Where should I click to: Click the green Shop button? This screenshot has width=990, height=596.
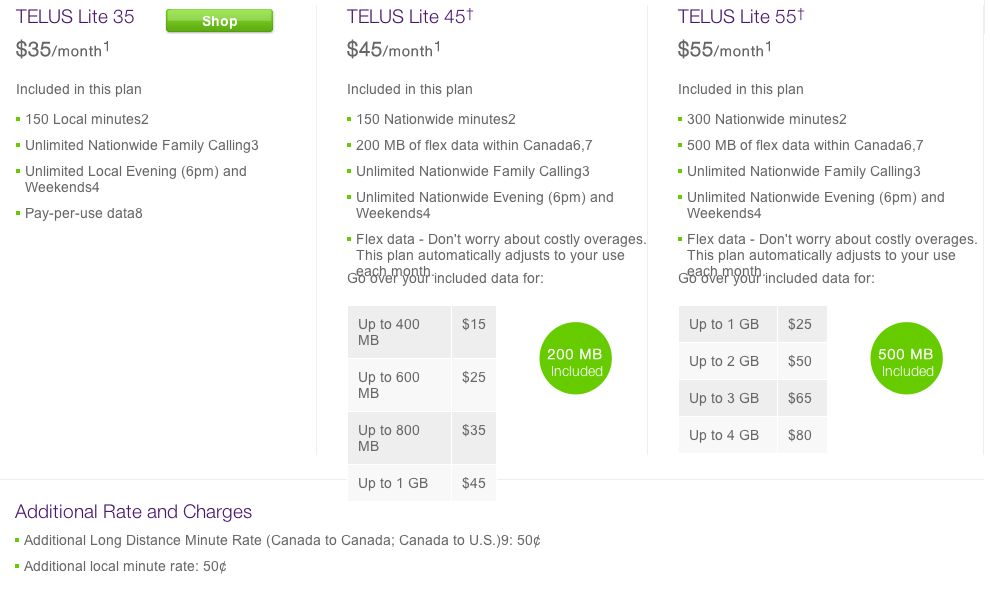[x=219, y=21]
